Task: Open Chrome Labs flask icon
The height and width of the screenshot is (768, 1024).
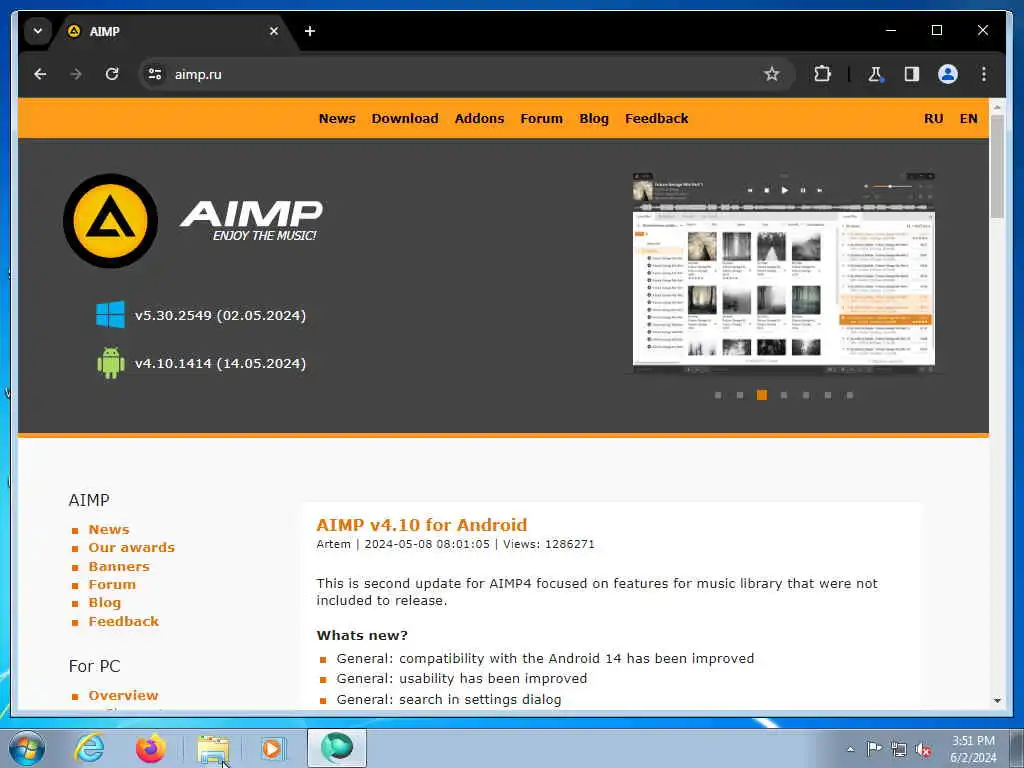Action: [875, 74]
